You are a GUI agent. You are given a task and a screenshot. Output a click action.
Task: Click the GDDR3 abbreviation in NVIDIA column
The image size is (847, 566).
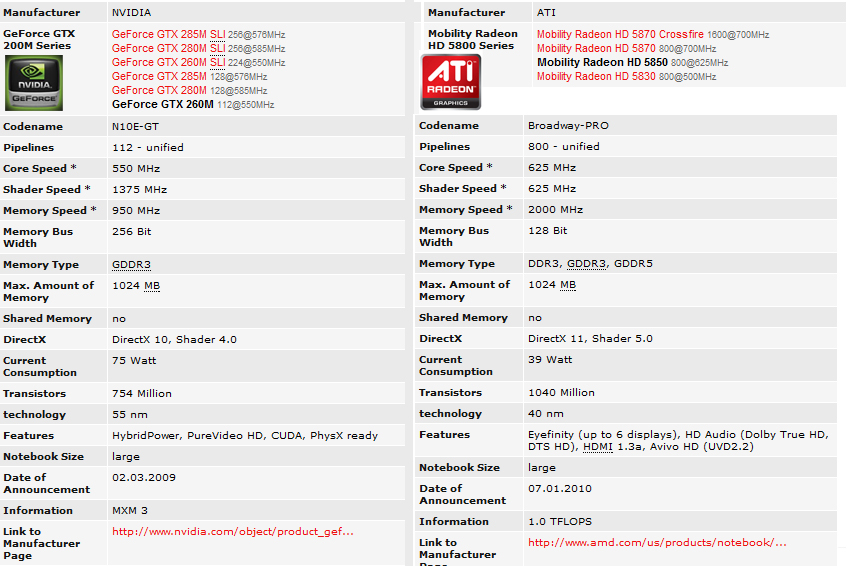coord(131,265)
